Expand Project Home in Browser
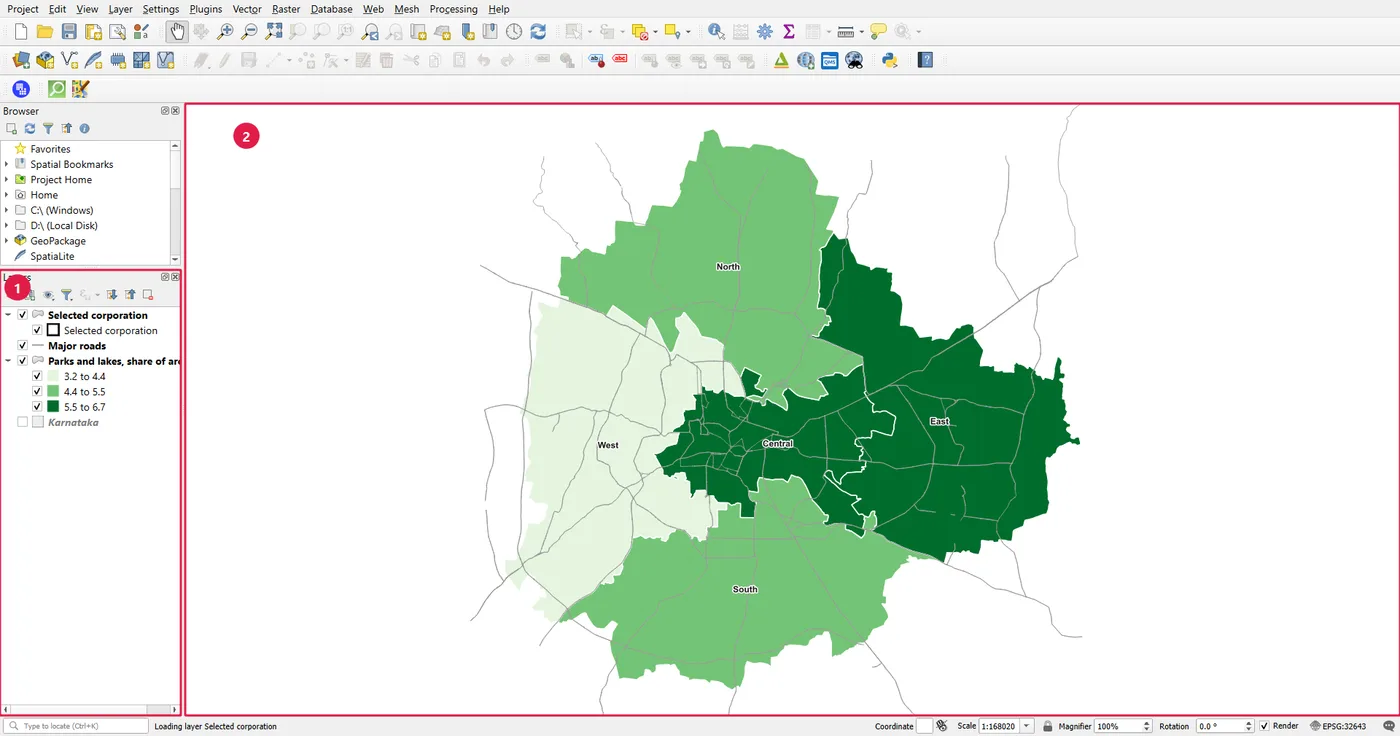This screenshot has width=1400, height=736. pyautogui.click(x=7, y=180)
